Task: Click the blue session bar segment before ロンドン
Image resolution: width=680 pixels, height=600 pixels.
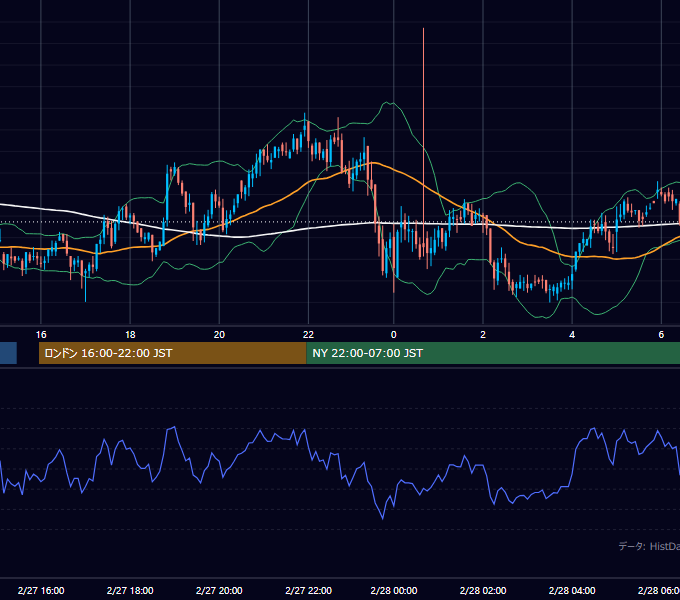Action: point(8,353)
